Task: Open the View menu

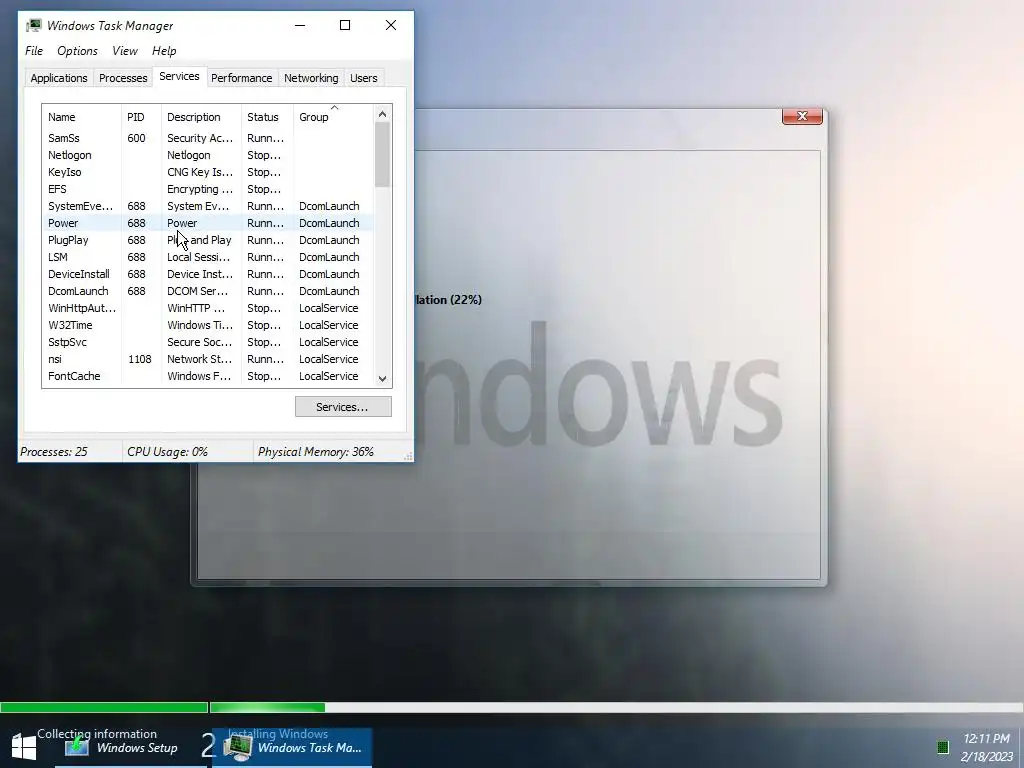Action: [125, 51]
